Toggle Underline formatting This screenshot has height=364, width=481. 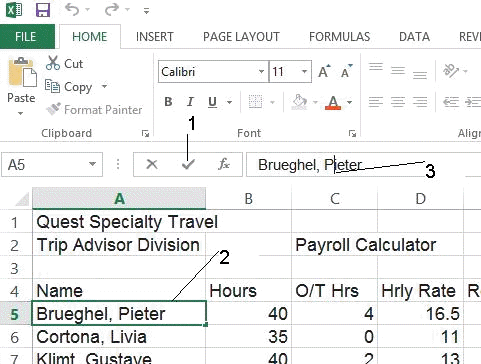[x=212, y=102]
